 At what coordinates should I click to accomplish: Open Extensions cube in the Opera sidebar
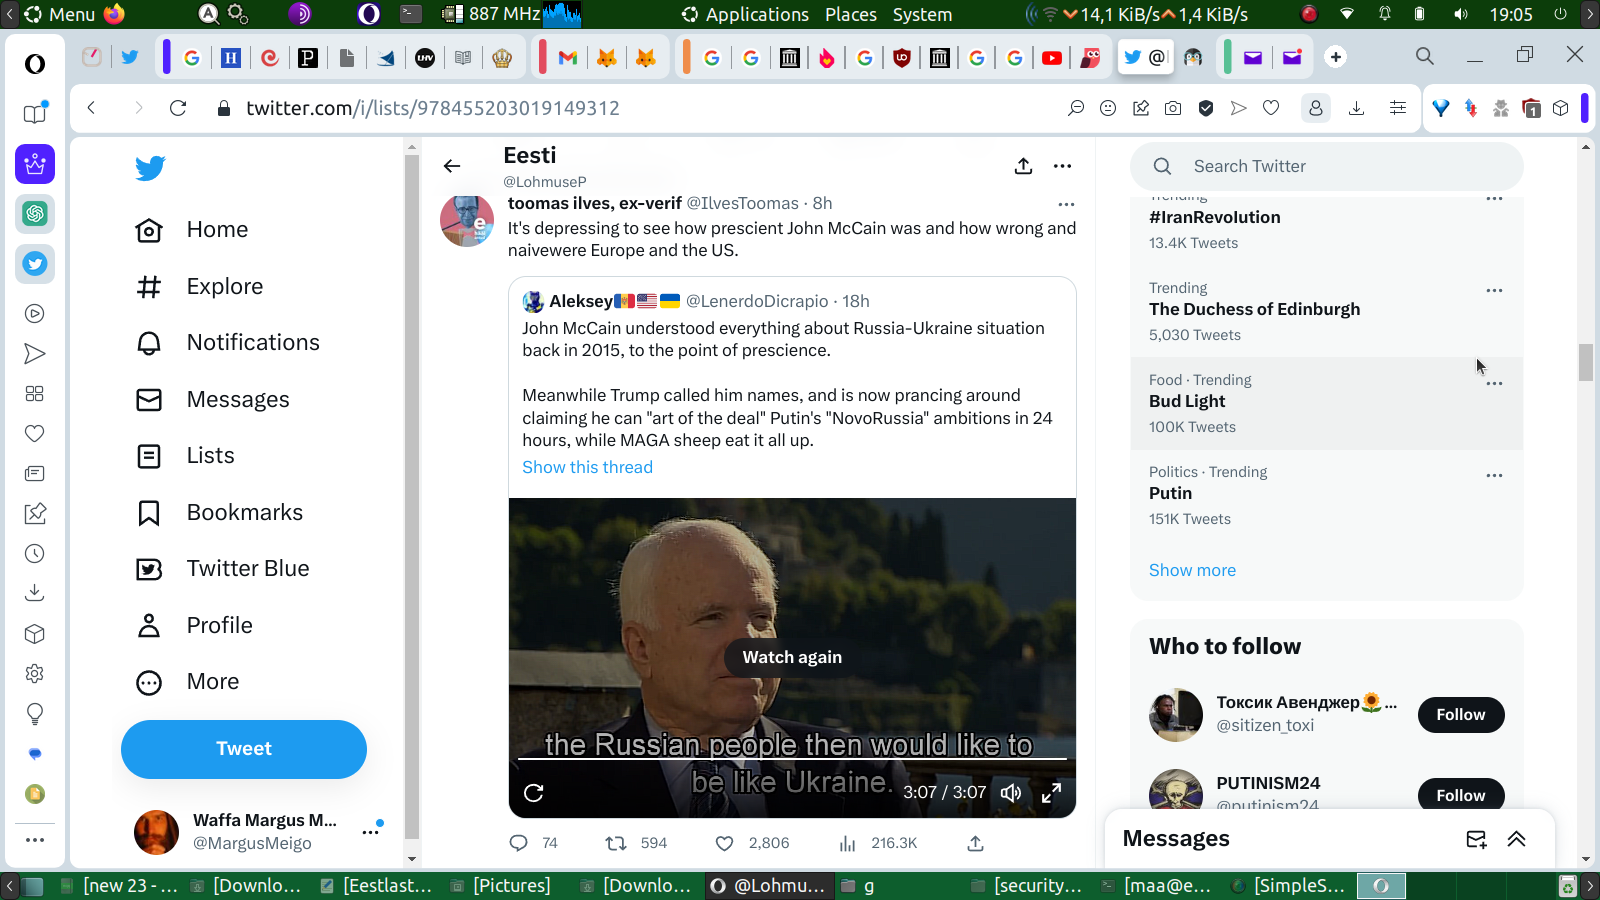[35, 634]
